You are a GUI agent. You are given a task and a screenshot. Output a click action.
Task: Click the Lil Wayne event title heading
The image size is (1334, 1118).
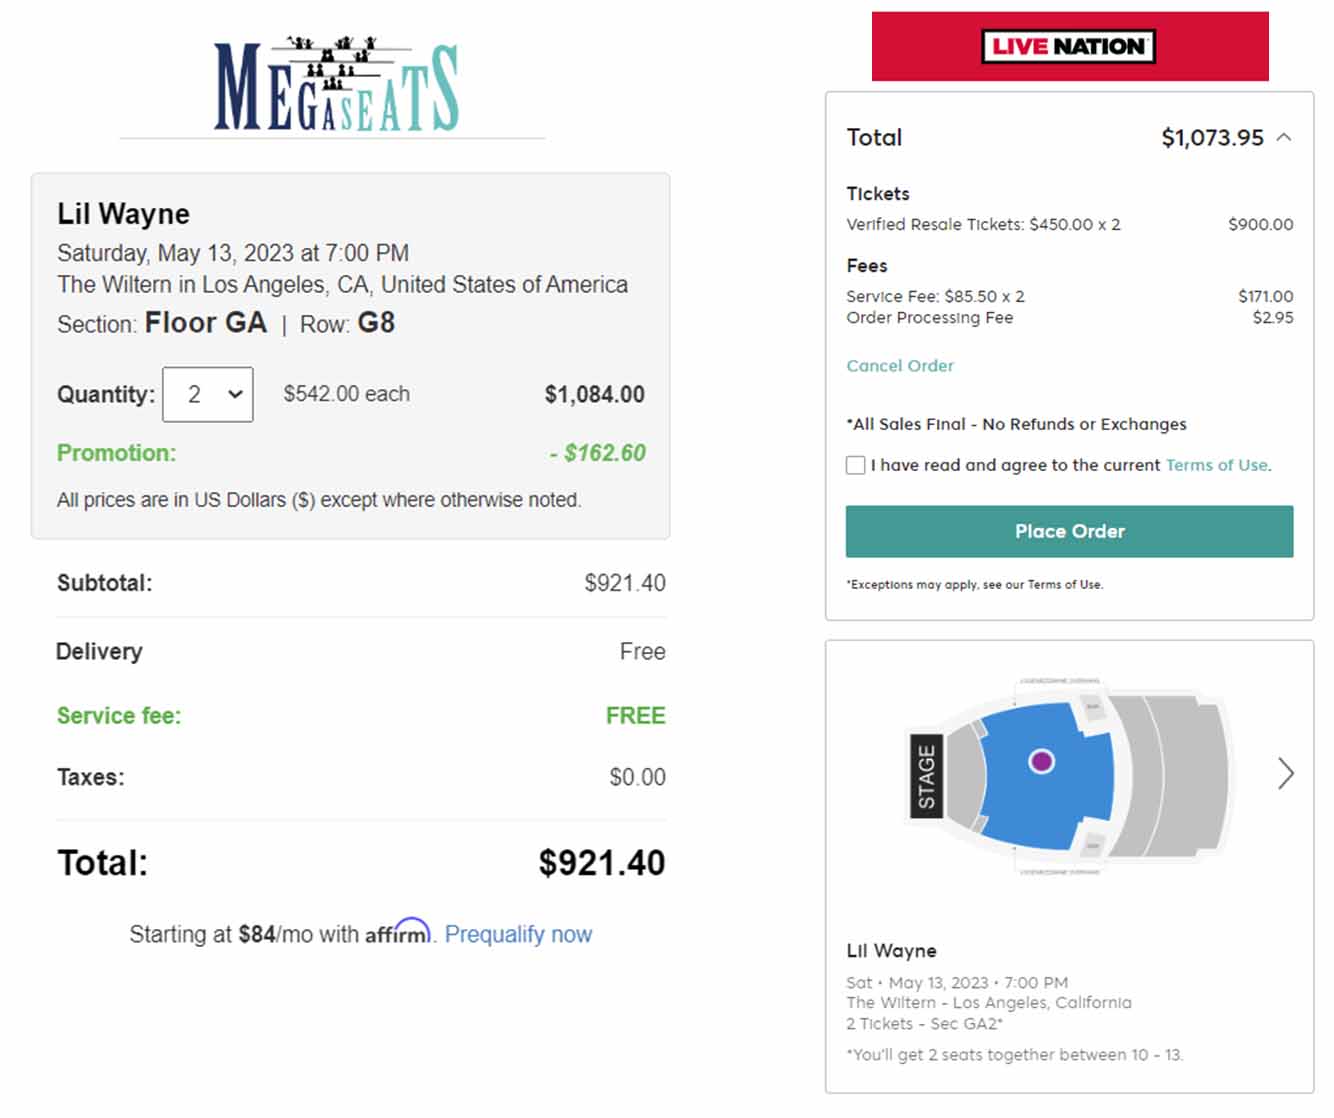tap(123, 214)
